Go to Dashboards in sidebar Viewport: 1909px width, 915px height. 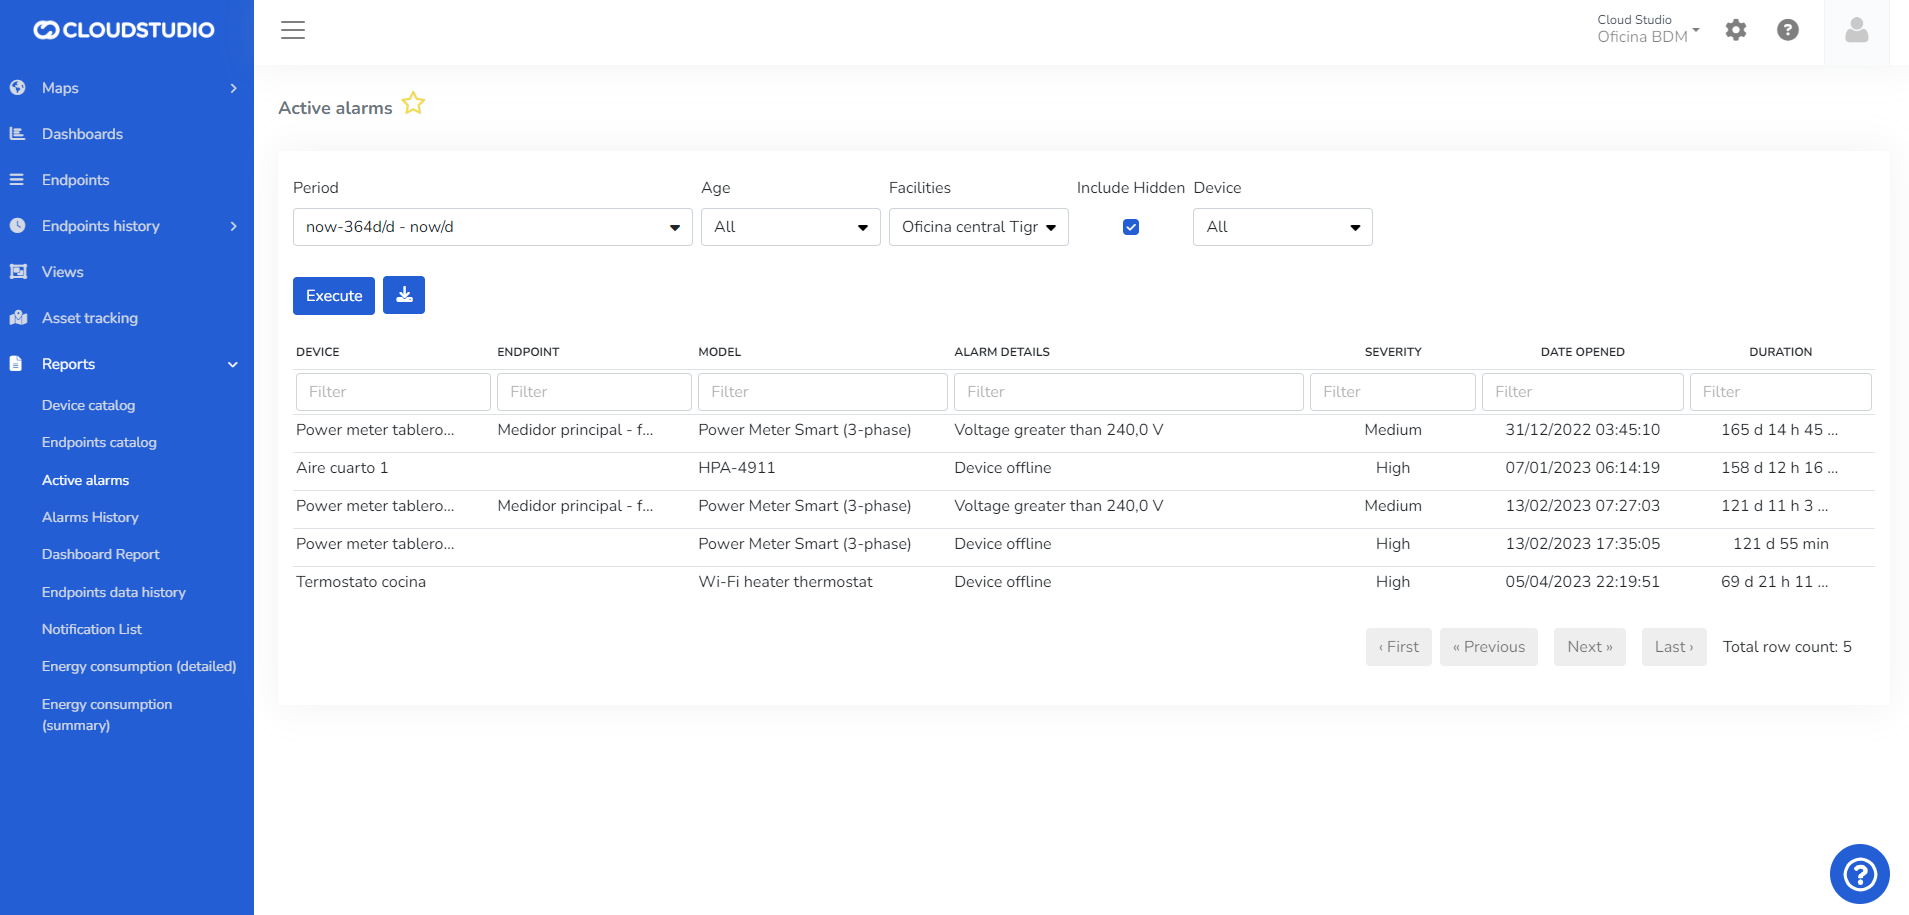[x=82, y=134]
